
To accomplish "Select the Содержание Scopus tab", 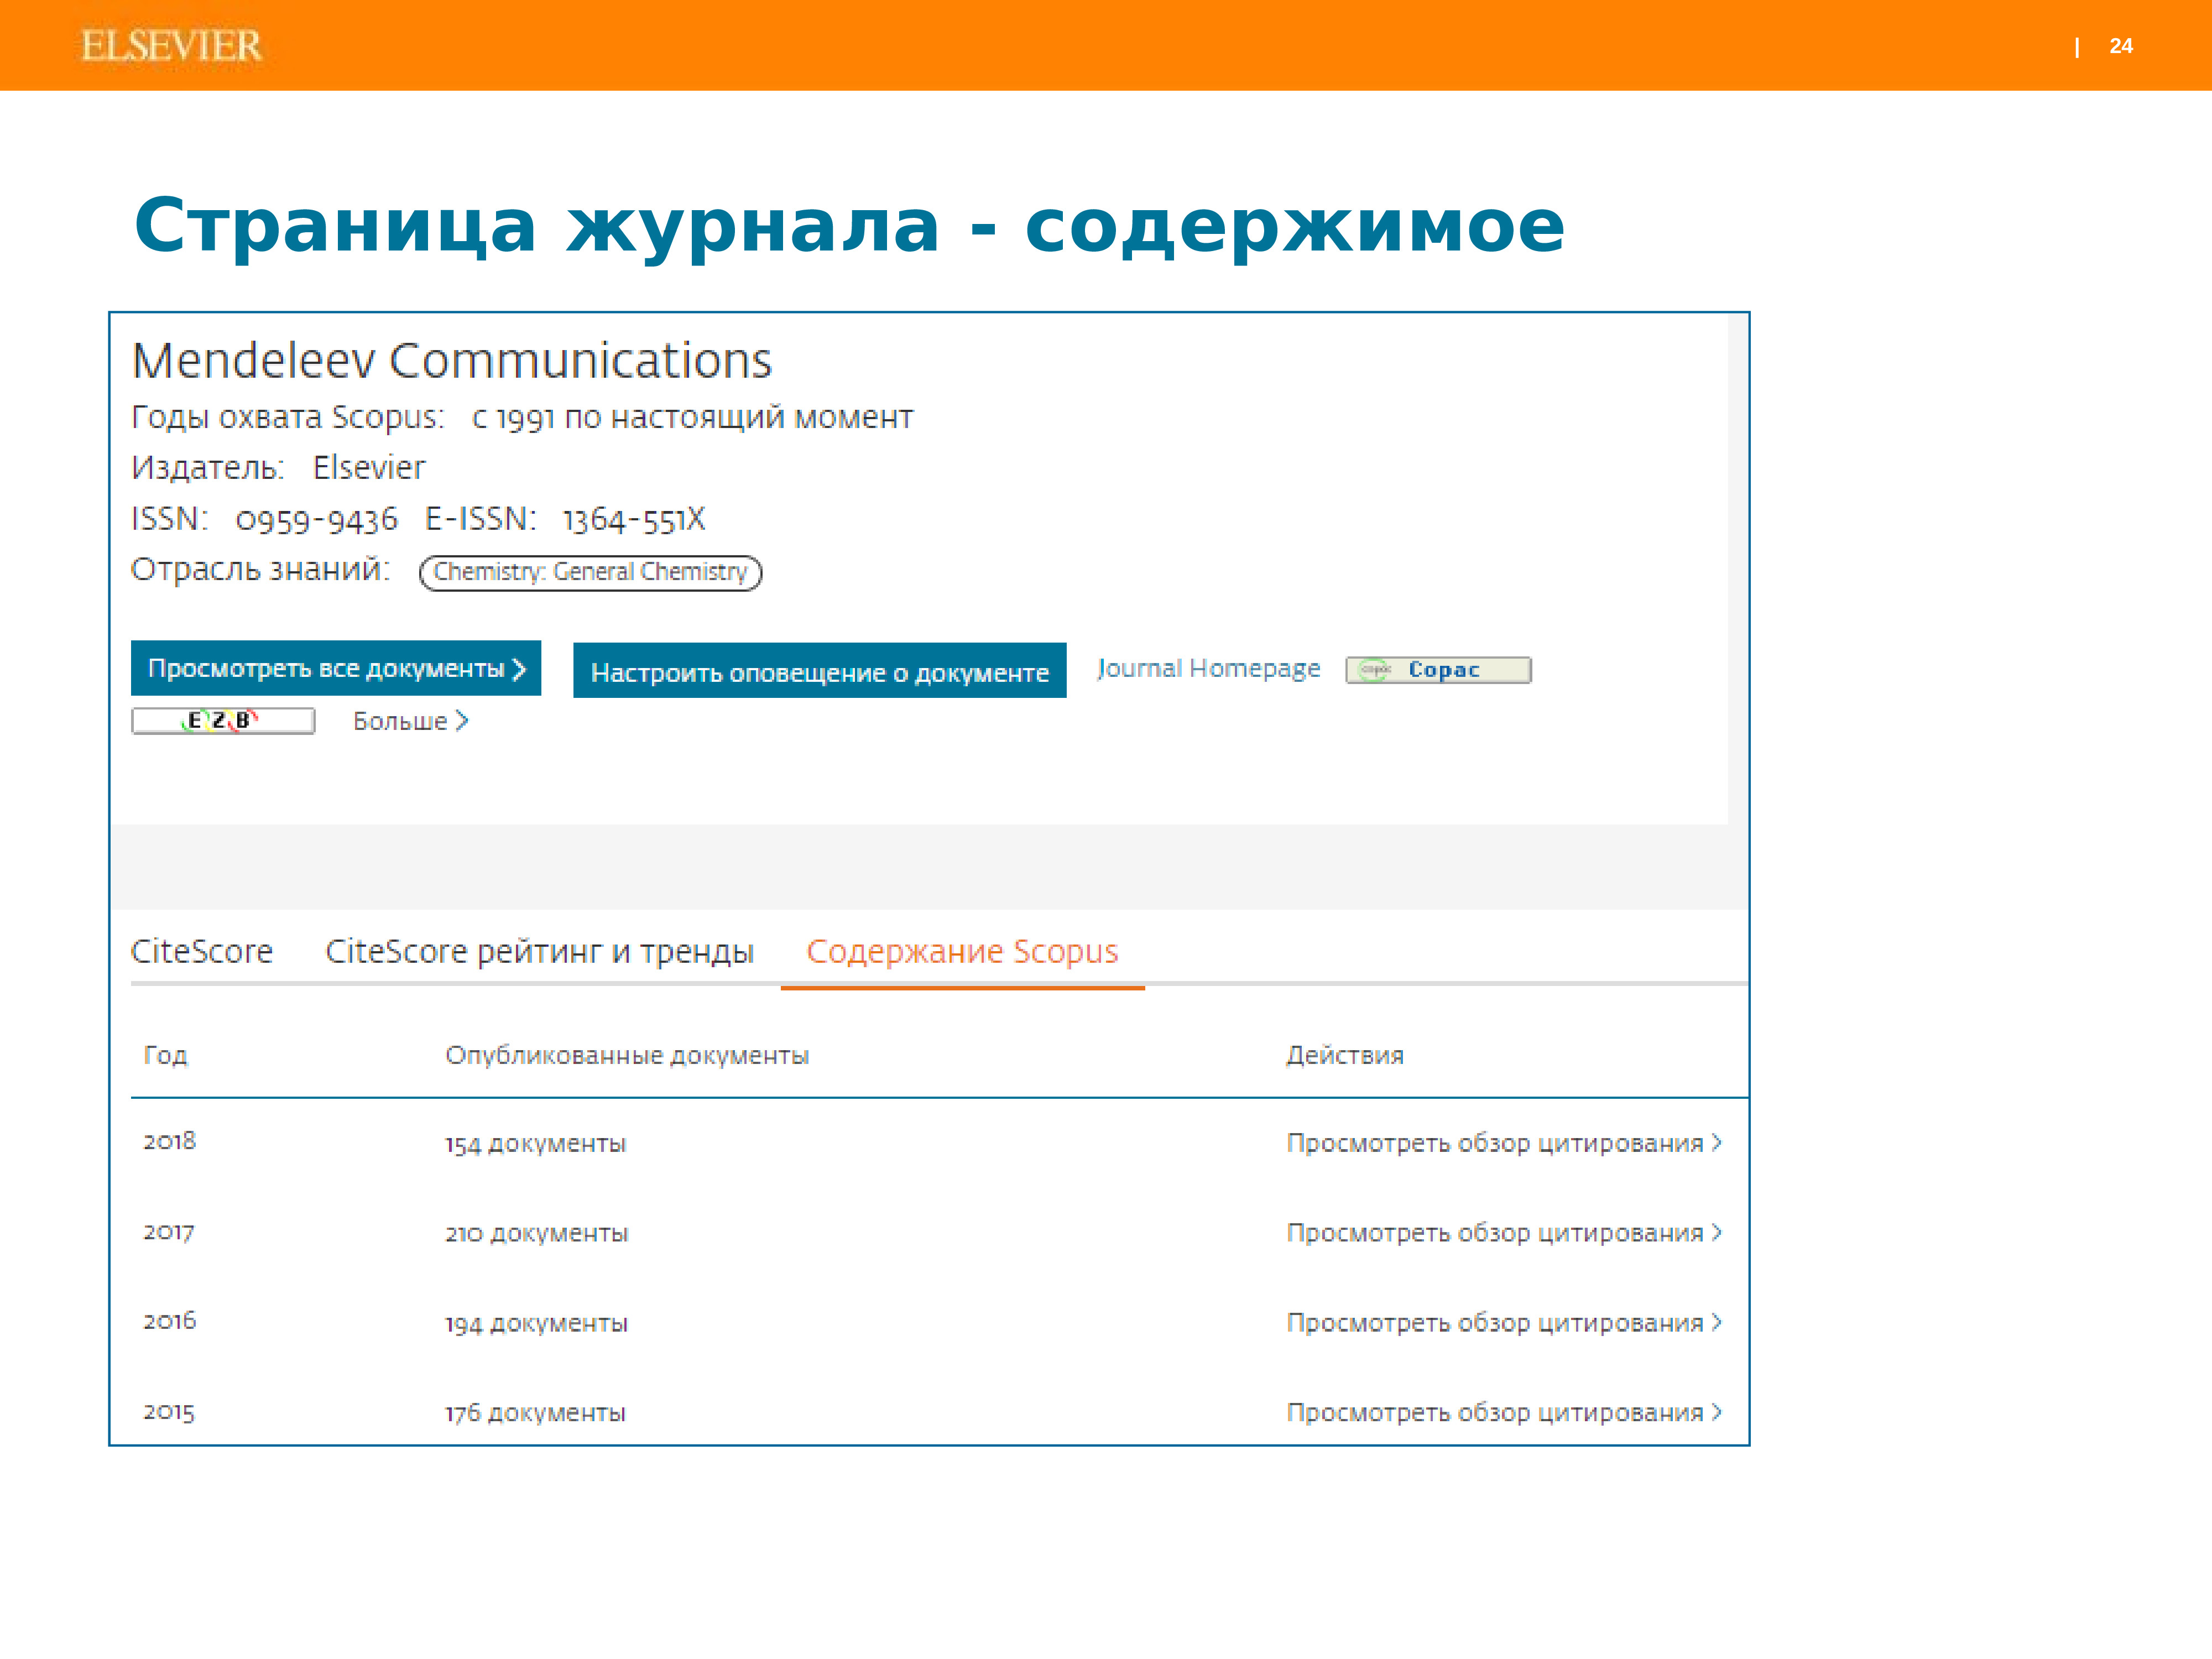I will click(x=961, y=951).
